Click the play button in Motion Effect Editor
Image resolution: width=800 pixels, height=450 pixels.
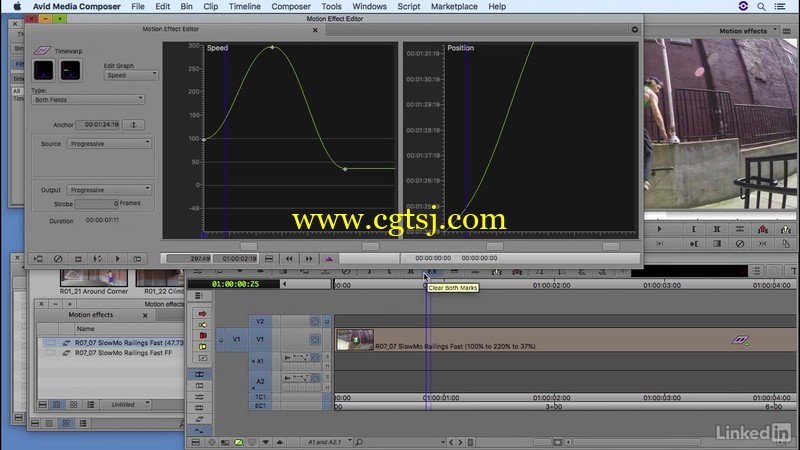click(x=117, y=259)
